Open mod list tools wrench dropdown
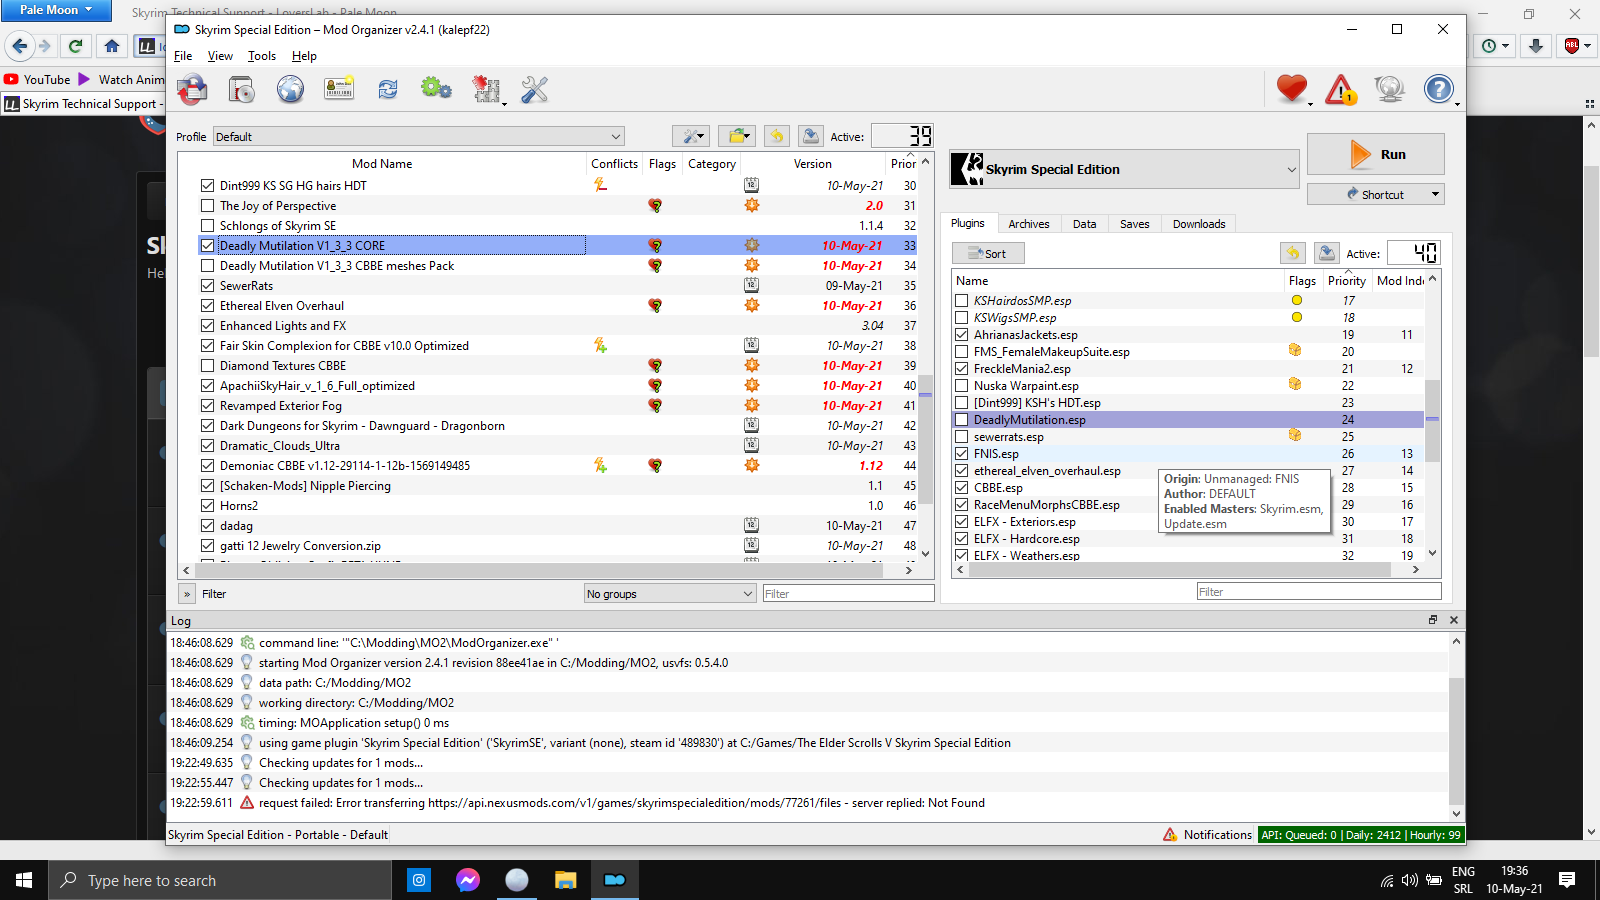 point(690,136)
